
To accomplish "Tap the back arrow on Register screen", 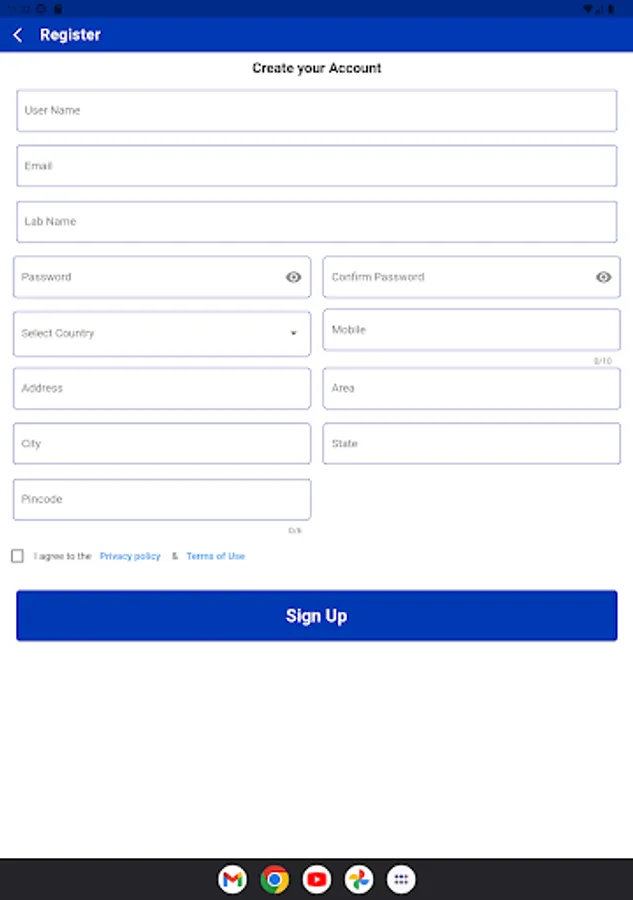I will [x=18, y=34].
